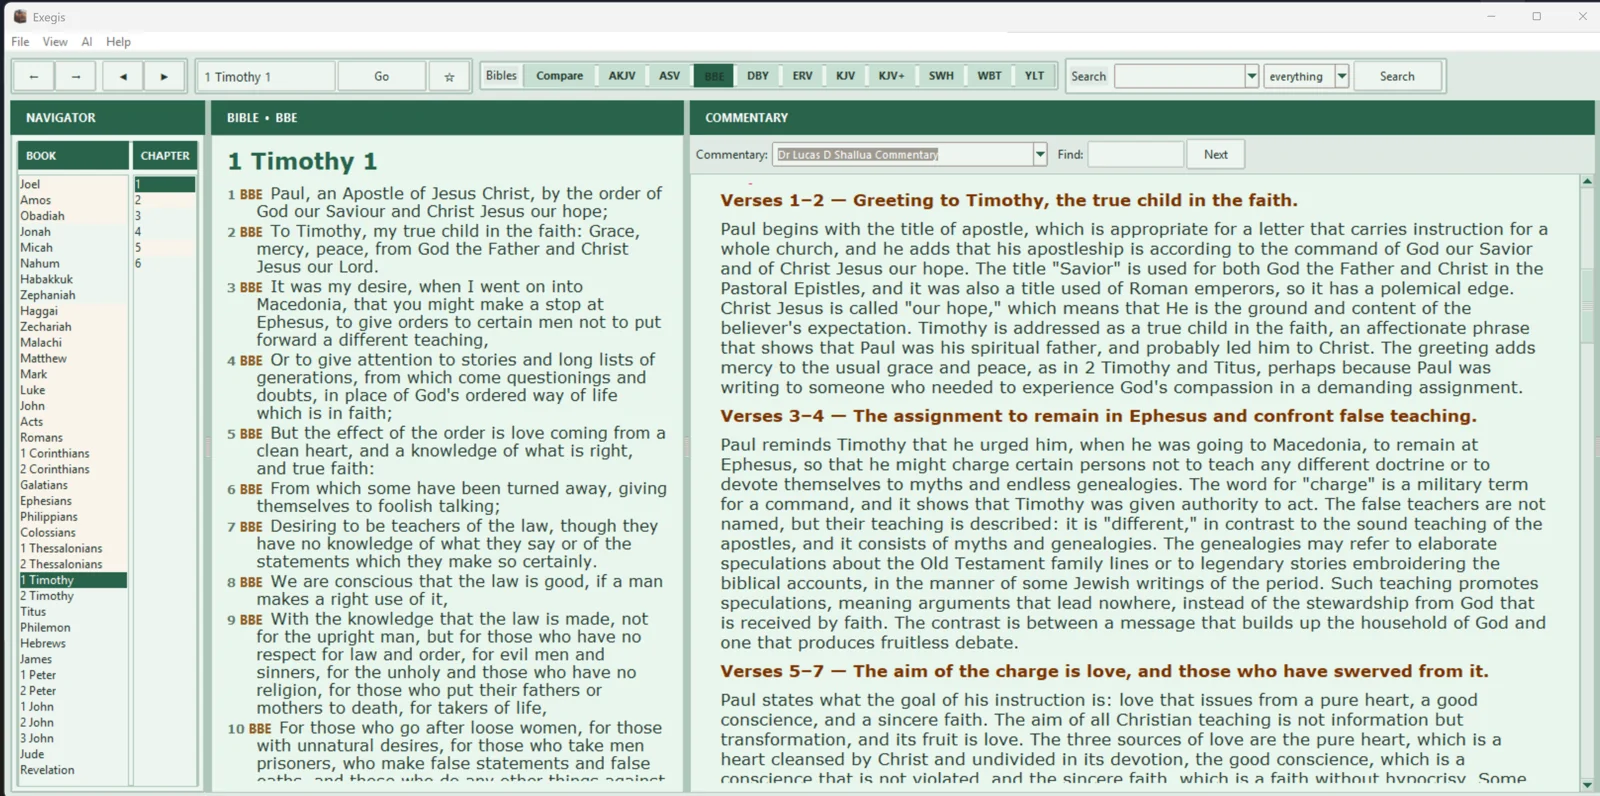Select 2 Timothy in the book list
This screenshot has width=1600, height=796.
click(x=72, y=596)
